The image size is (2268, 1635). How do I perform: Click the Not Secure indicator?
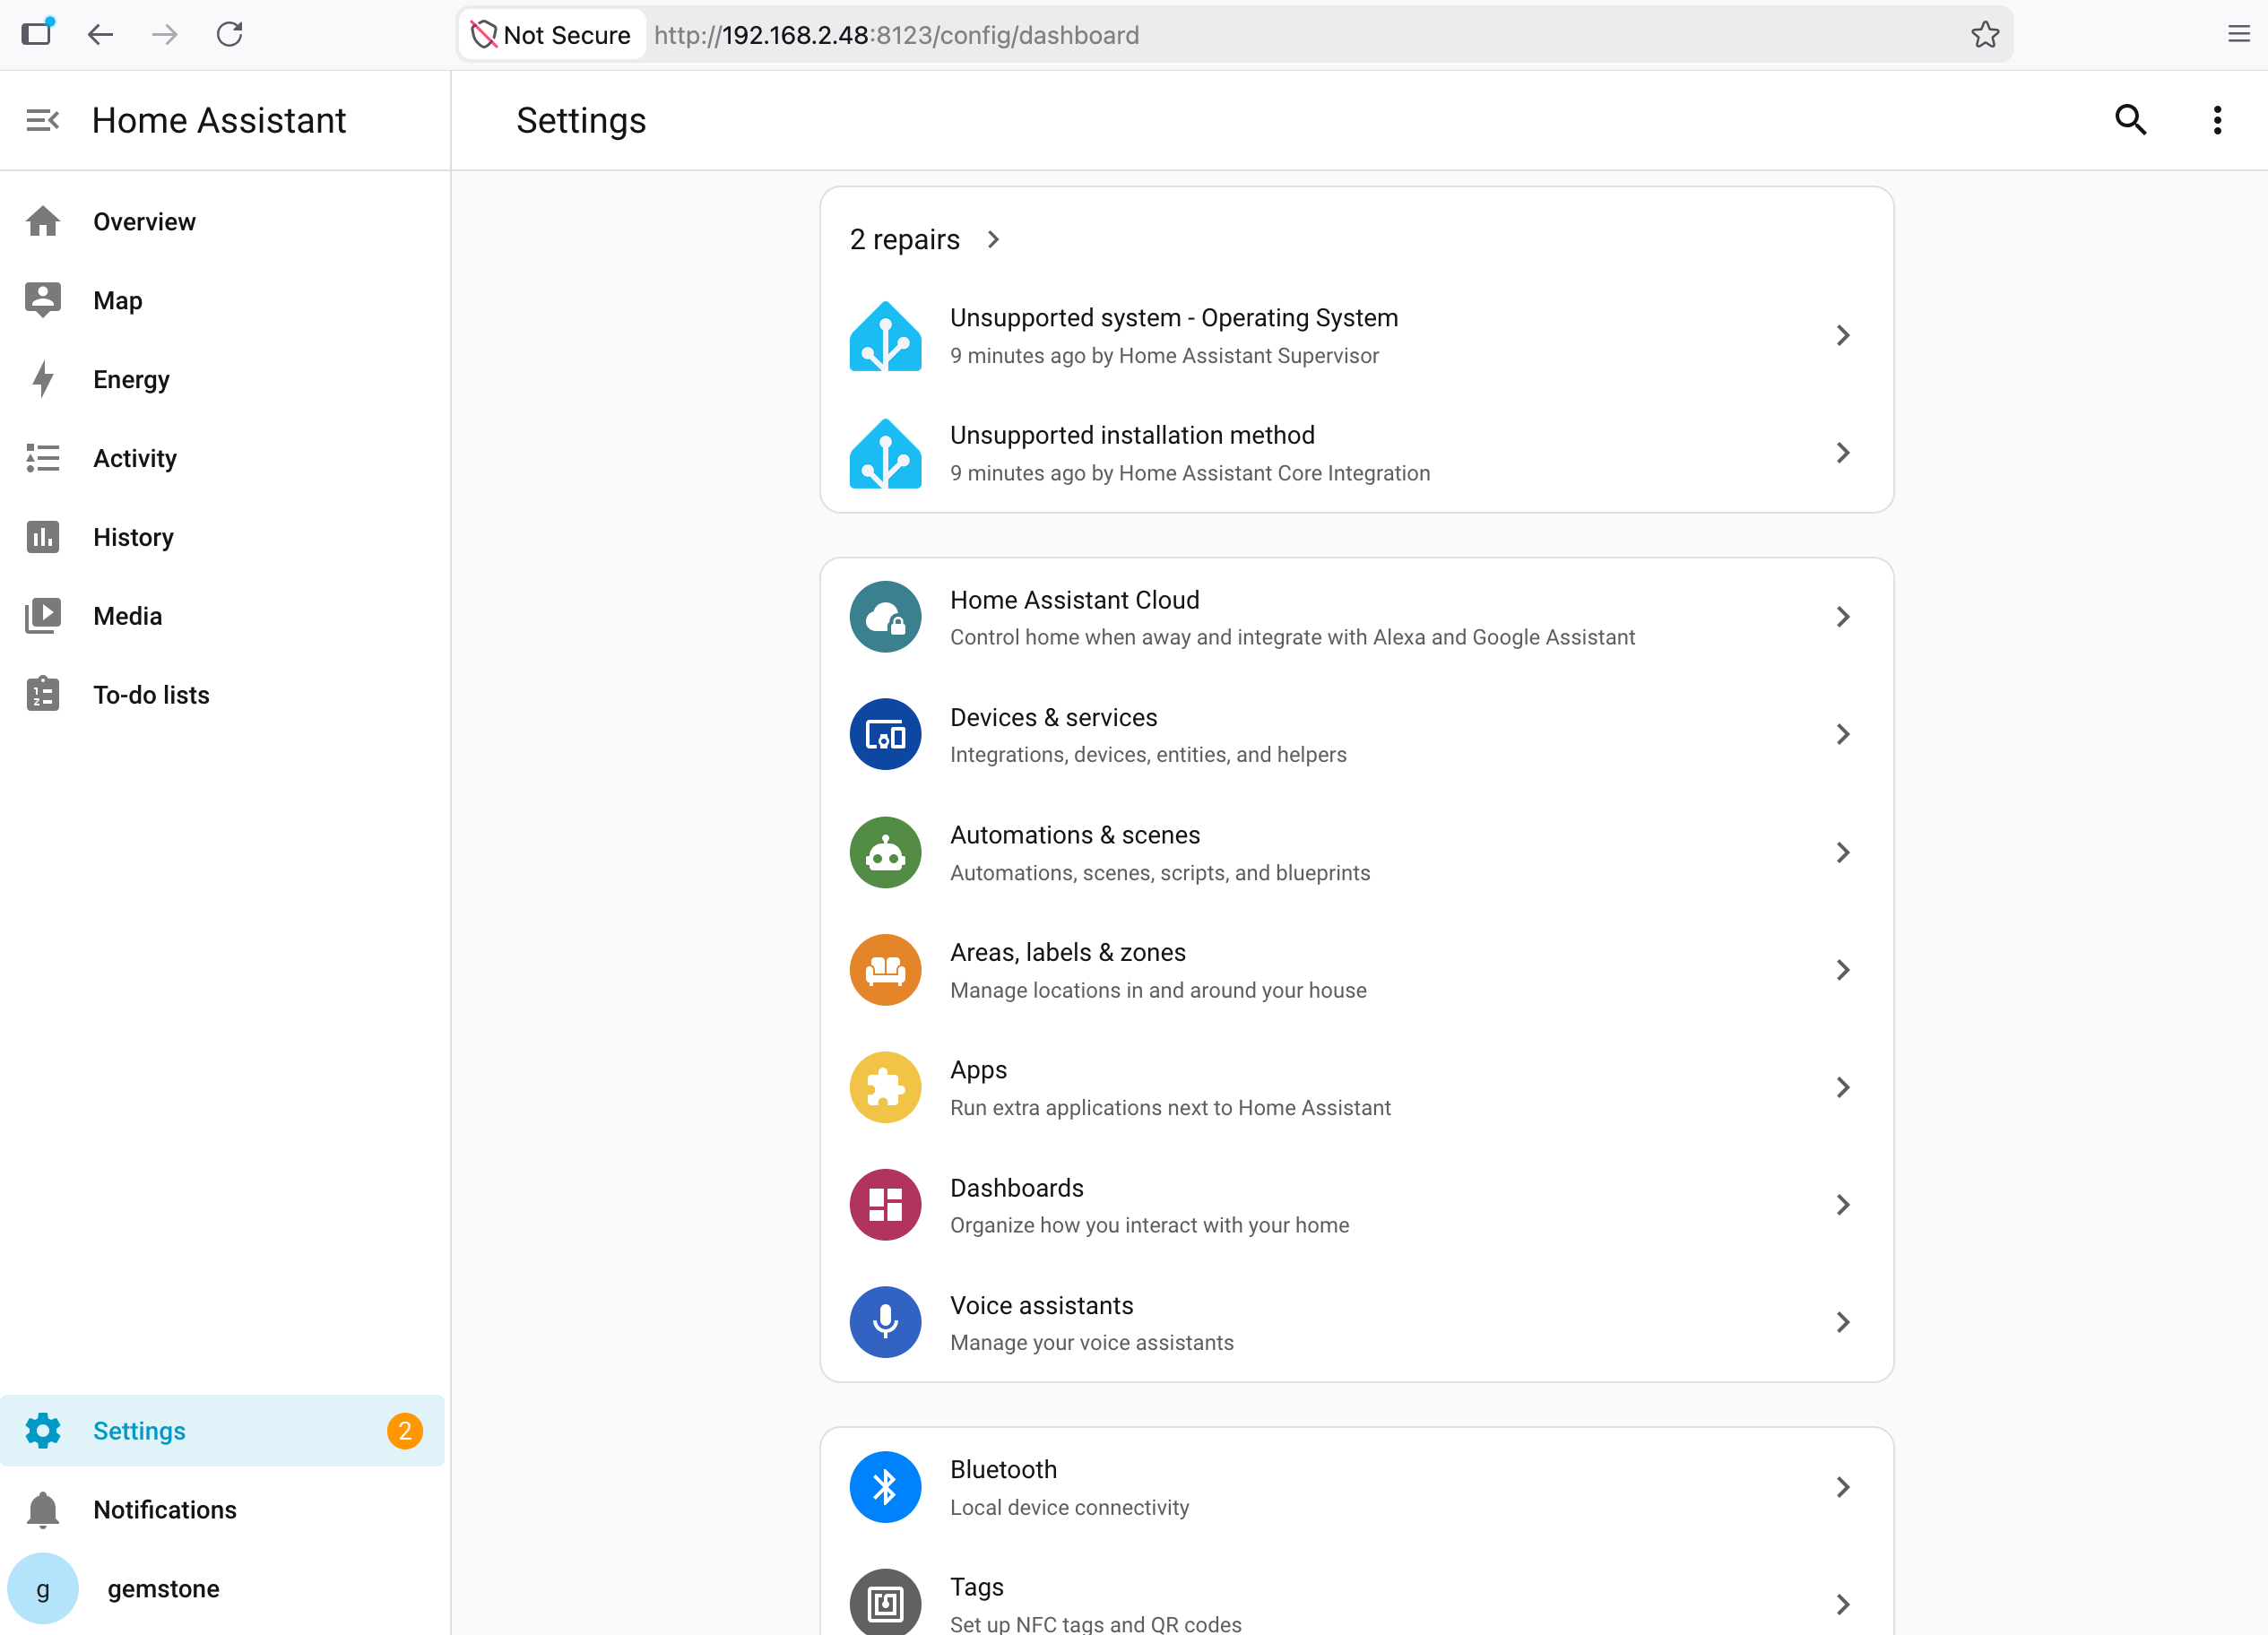click(551, 35)
